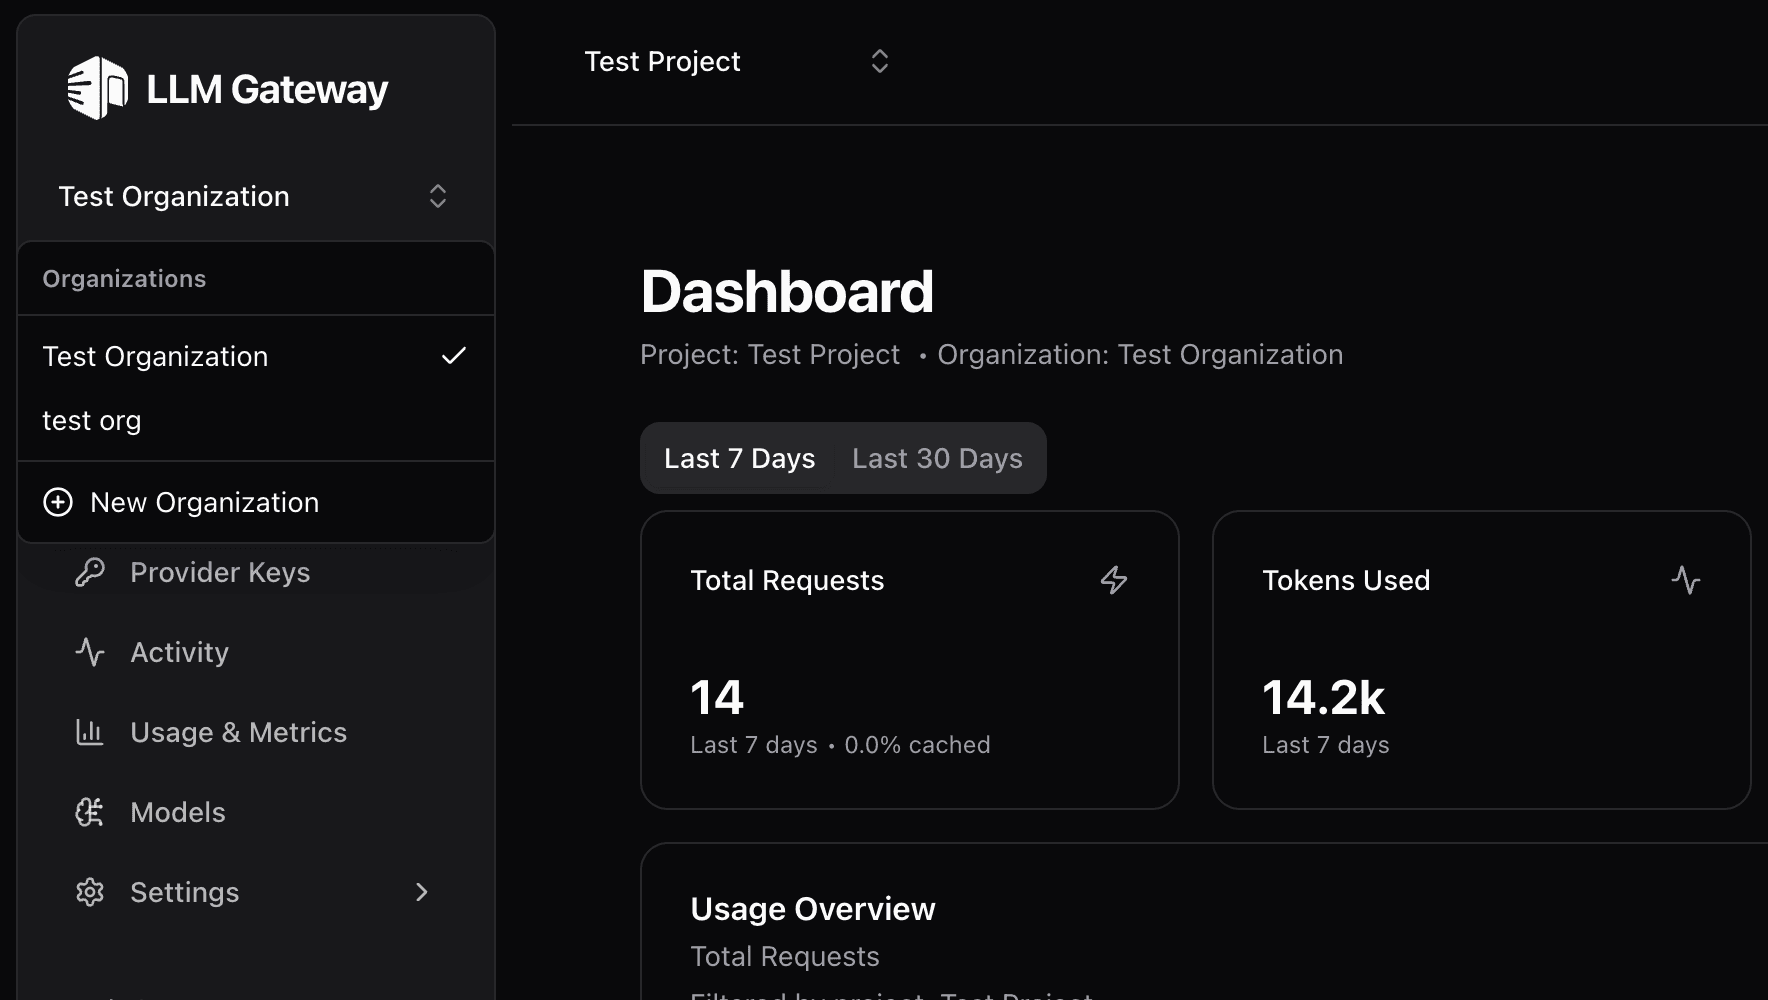Open the Test Organization switcher dropdown
This screenshot has width=1768, height=1000.
click(437, 196)
